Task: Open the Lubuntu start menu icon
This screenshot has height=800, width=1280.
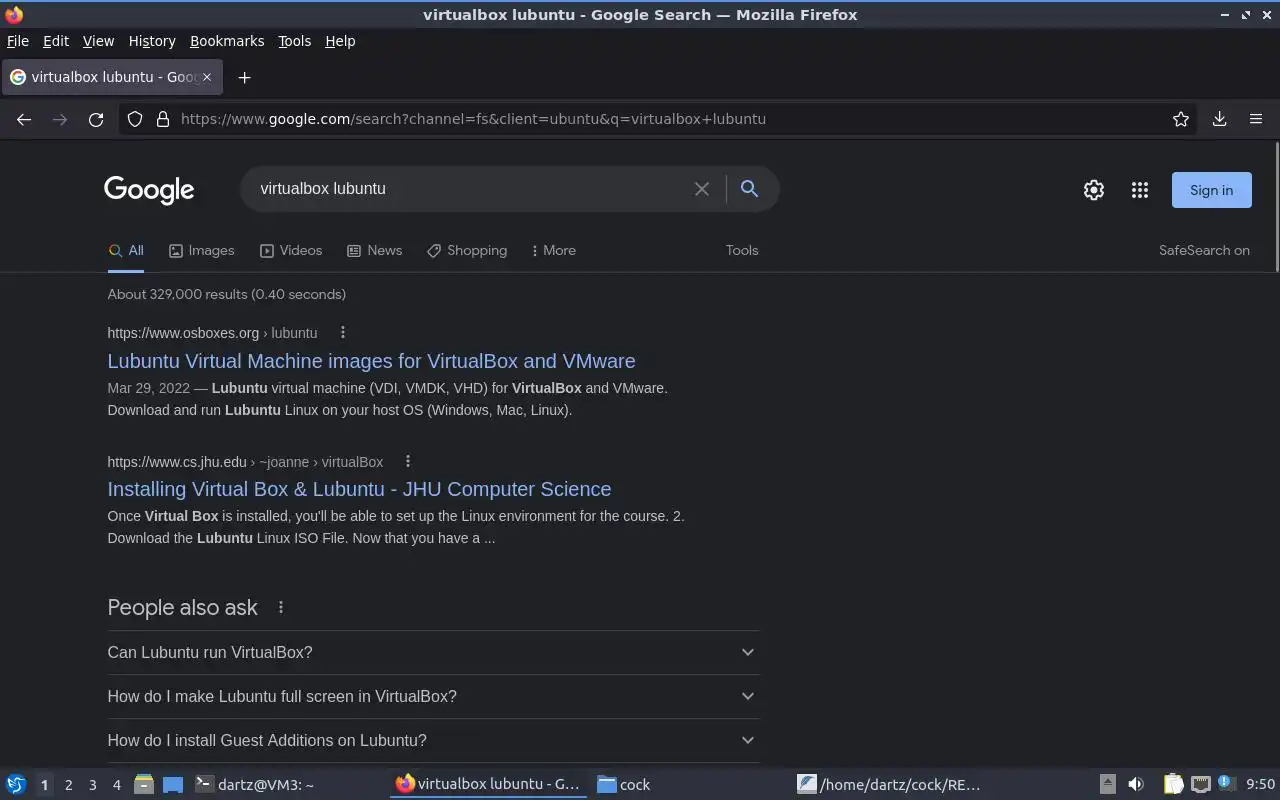Action: [16, 785]
